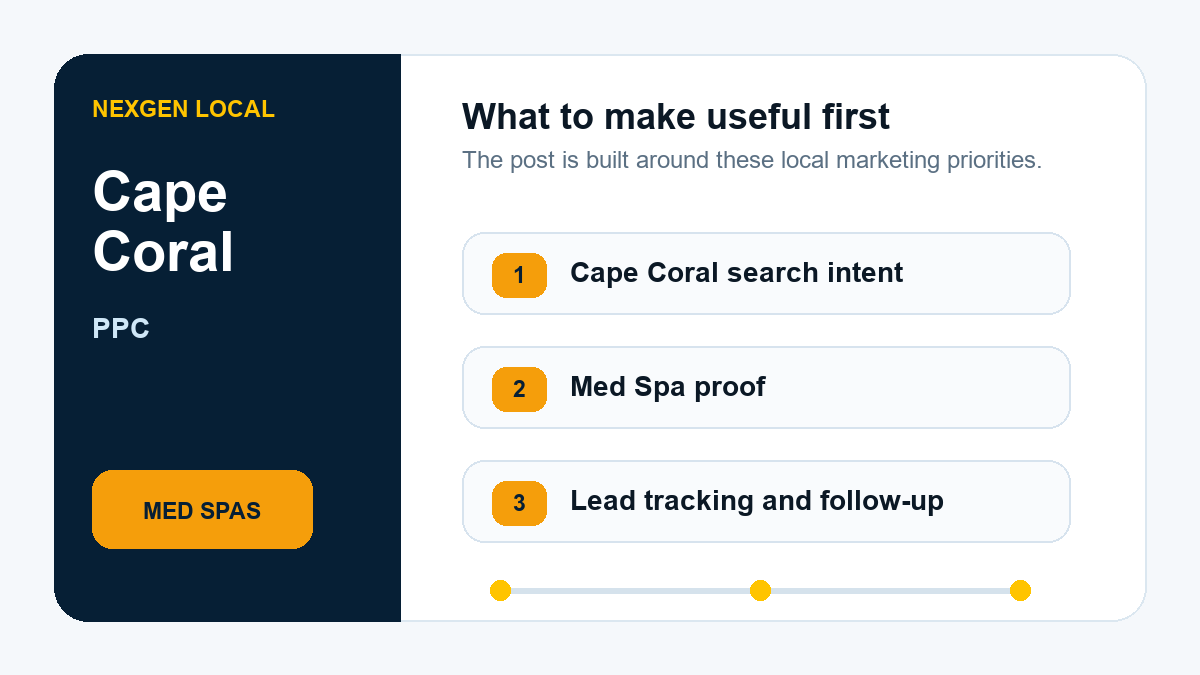The height and width of the screenshot is (675, 1200).
Task: Select the first yellow timeline dot
Action: coord(500,590)
